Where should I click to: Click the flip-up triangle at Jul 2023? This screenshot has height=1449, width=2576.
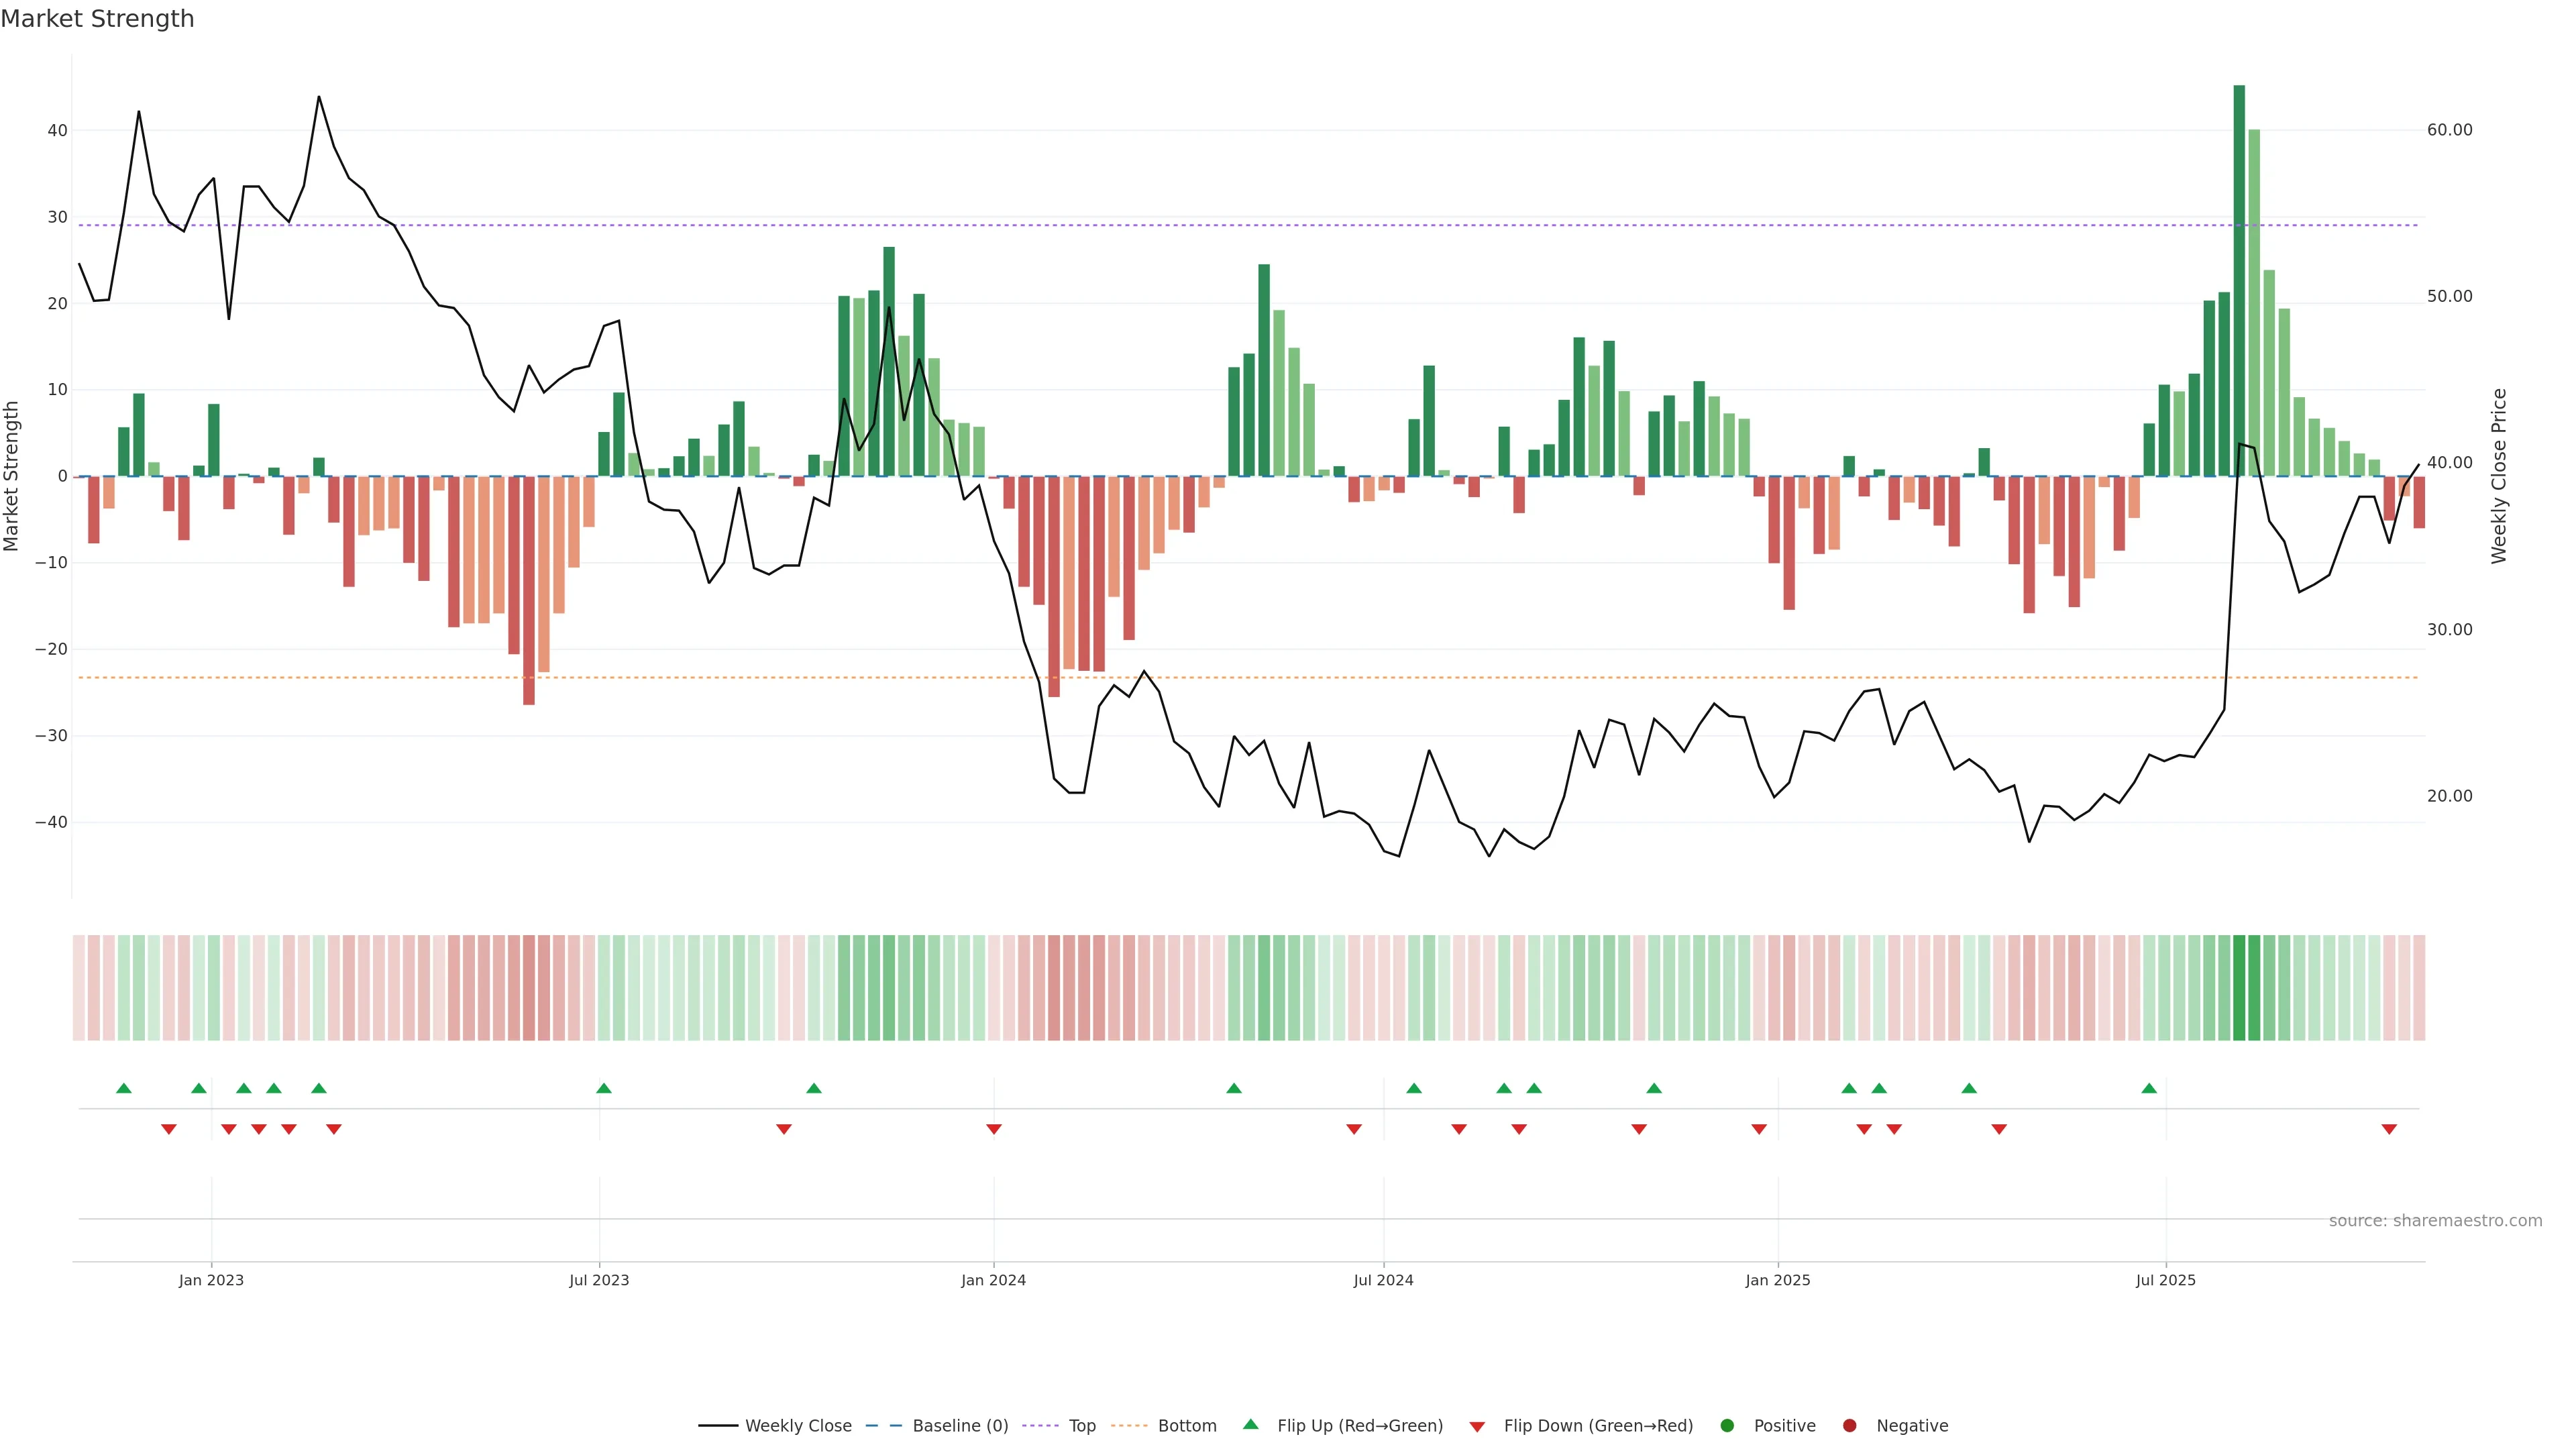click(604, 1088)
